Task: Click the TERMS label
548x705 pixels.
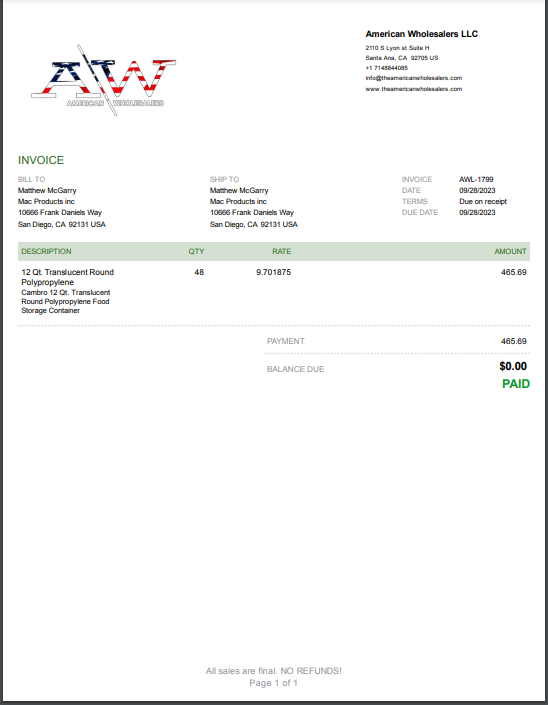Action: 414,201
